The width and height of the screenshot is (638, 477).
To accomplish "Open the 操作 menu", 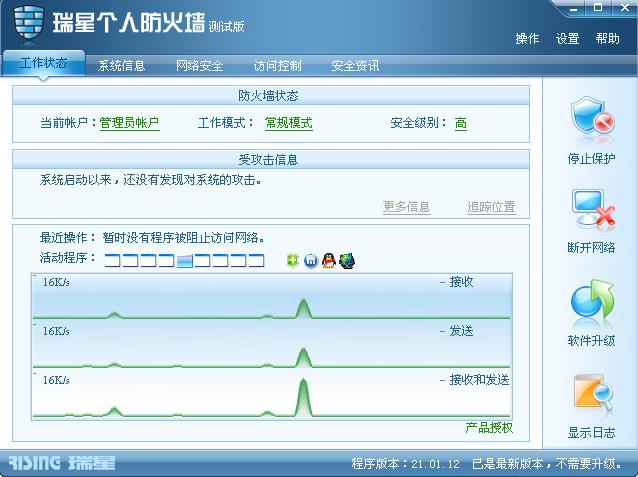I will pos(527,39).
